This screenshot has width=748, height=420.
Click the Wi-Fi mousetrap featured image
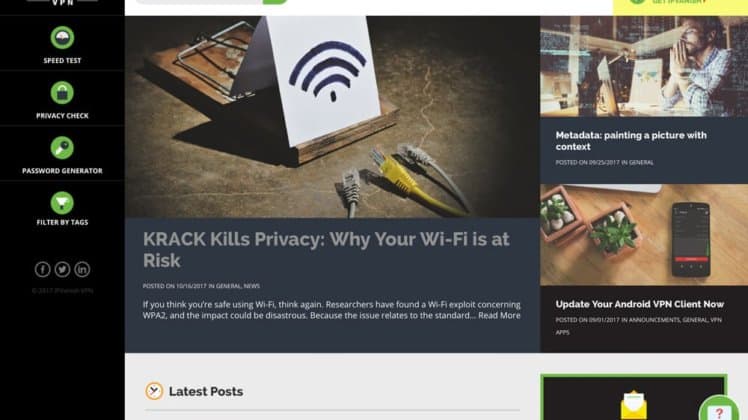[332, 117]
